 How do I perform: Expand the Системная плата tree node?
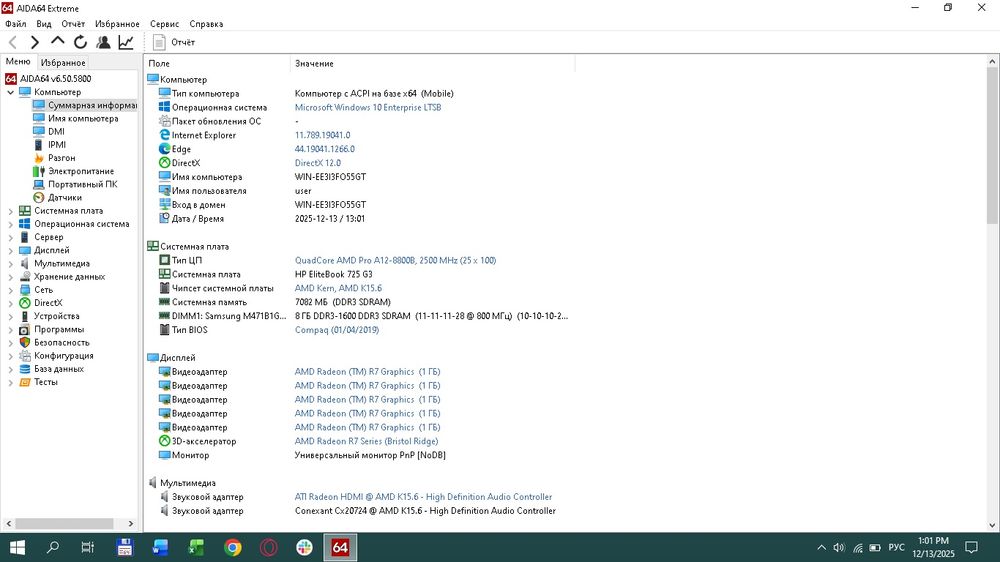(10, 211)
